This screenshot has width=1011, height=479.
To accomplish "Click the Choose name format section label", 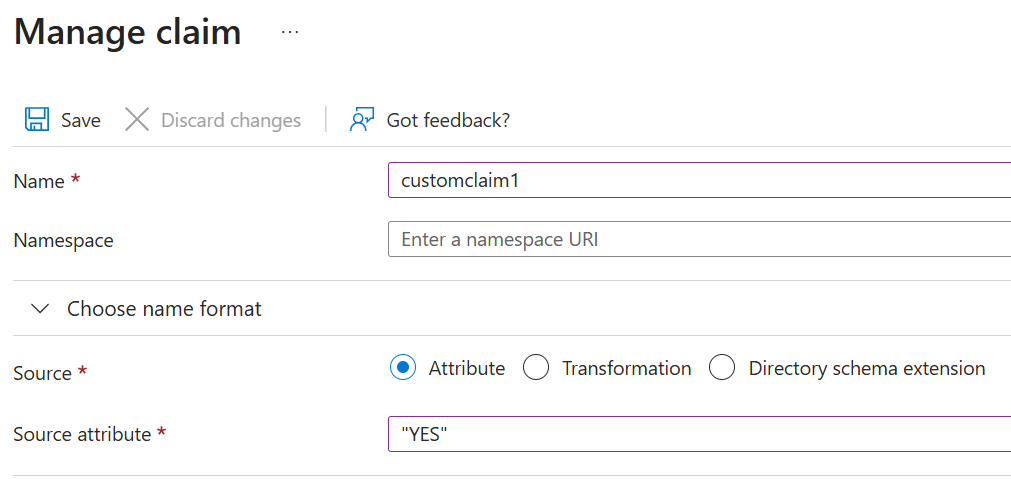I will (x=164, y=309).
